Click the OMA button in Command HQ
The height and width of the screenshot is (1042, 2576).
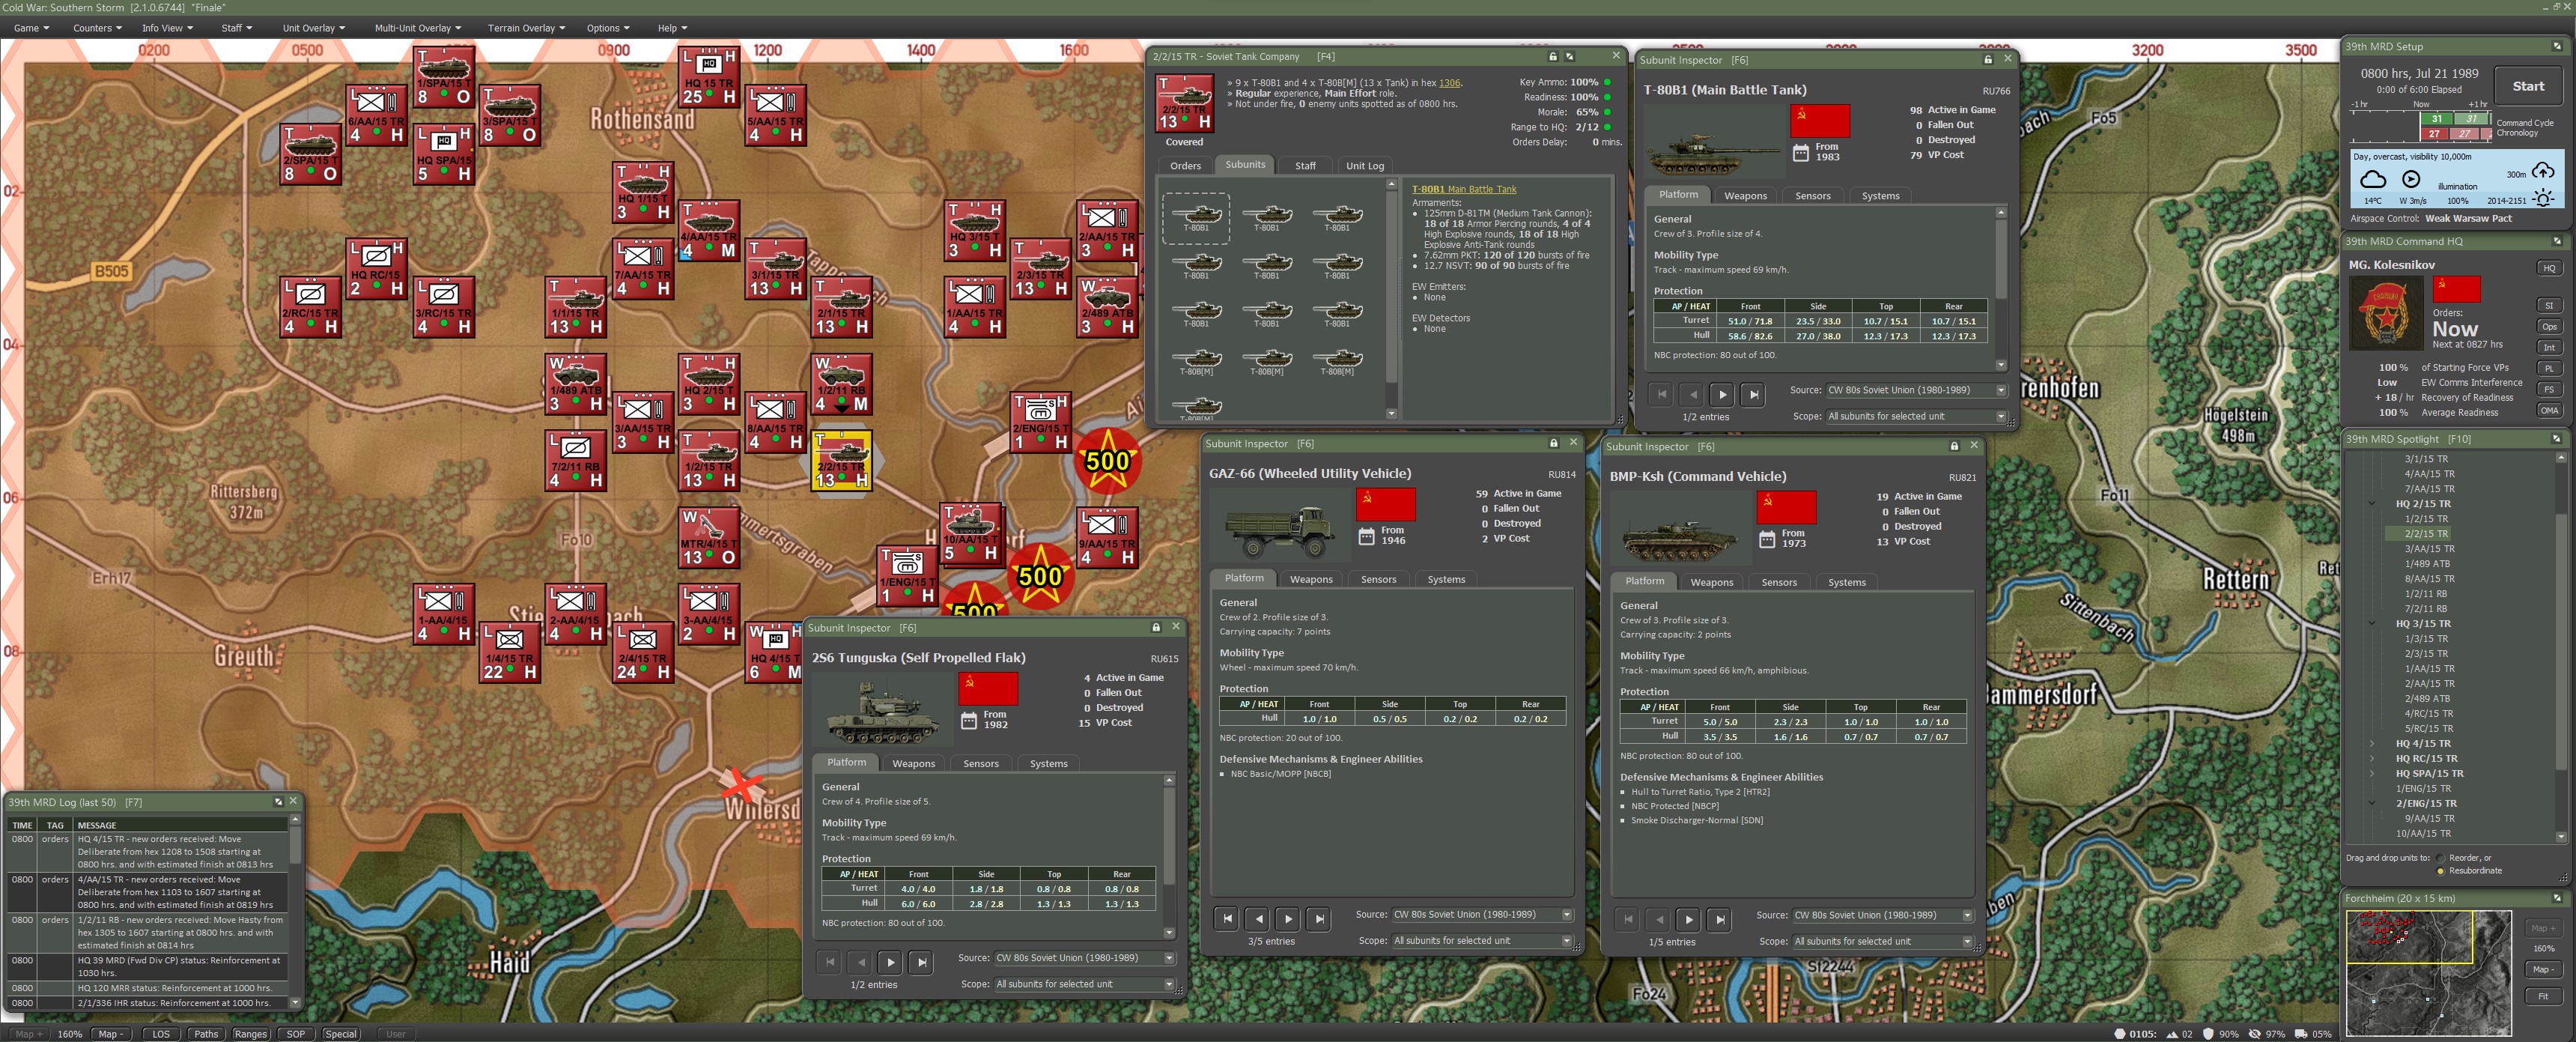2549,410
